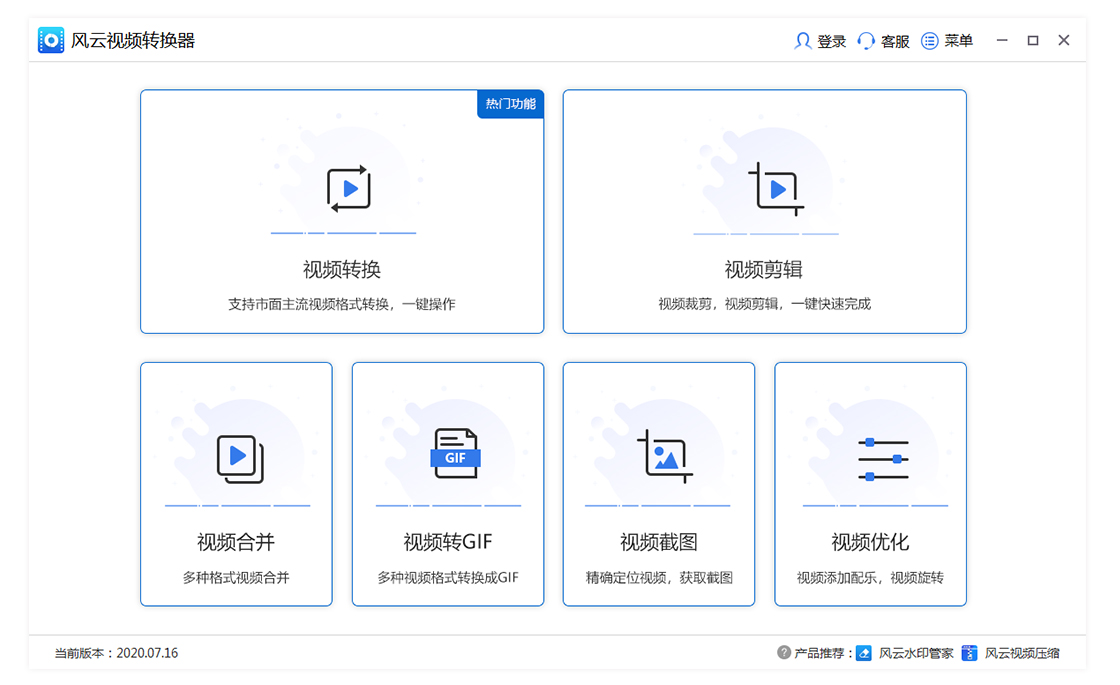The height and width of the screenshot is (685, 1120).
Task: Select the 视频转换 card title
Action: 342,269
